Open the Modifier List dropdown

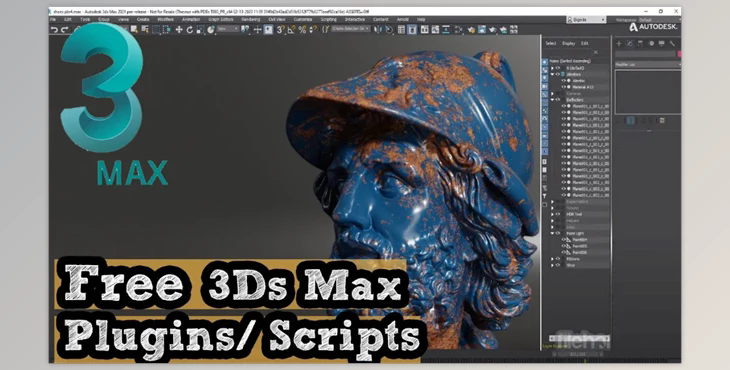[648, 64]
